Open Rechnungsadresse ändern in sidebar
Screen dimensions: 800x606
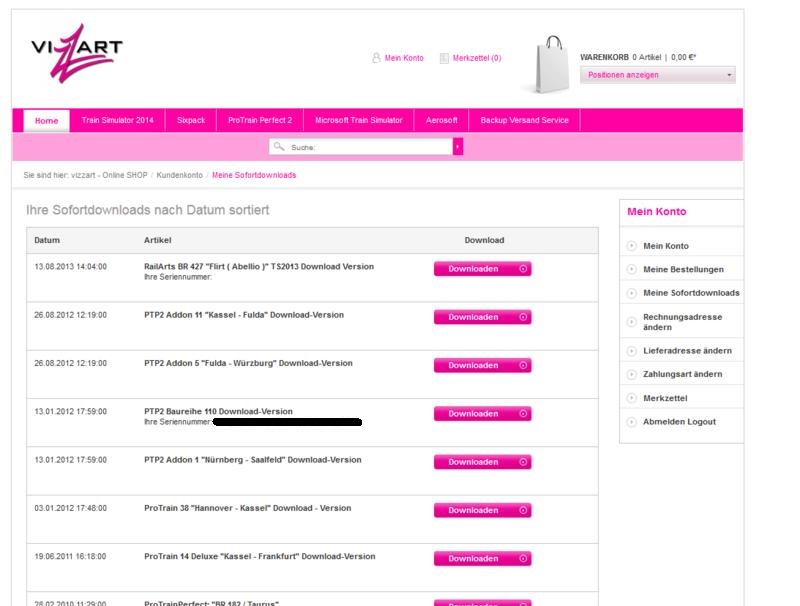[x=683, y=322]
